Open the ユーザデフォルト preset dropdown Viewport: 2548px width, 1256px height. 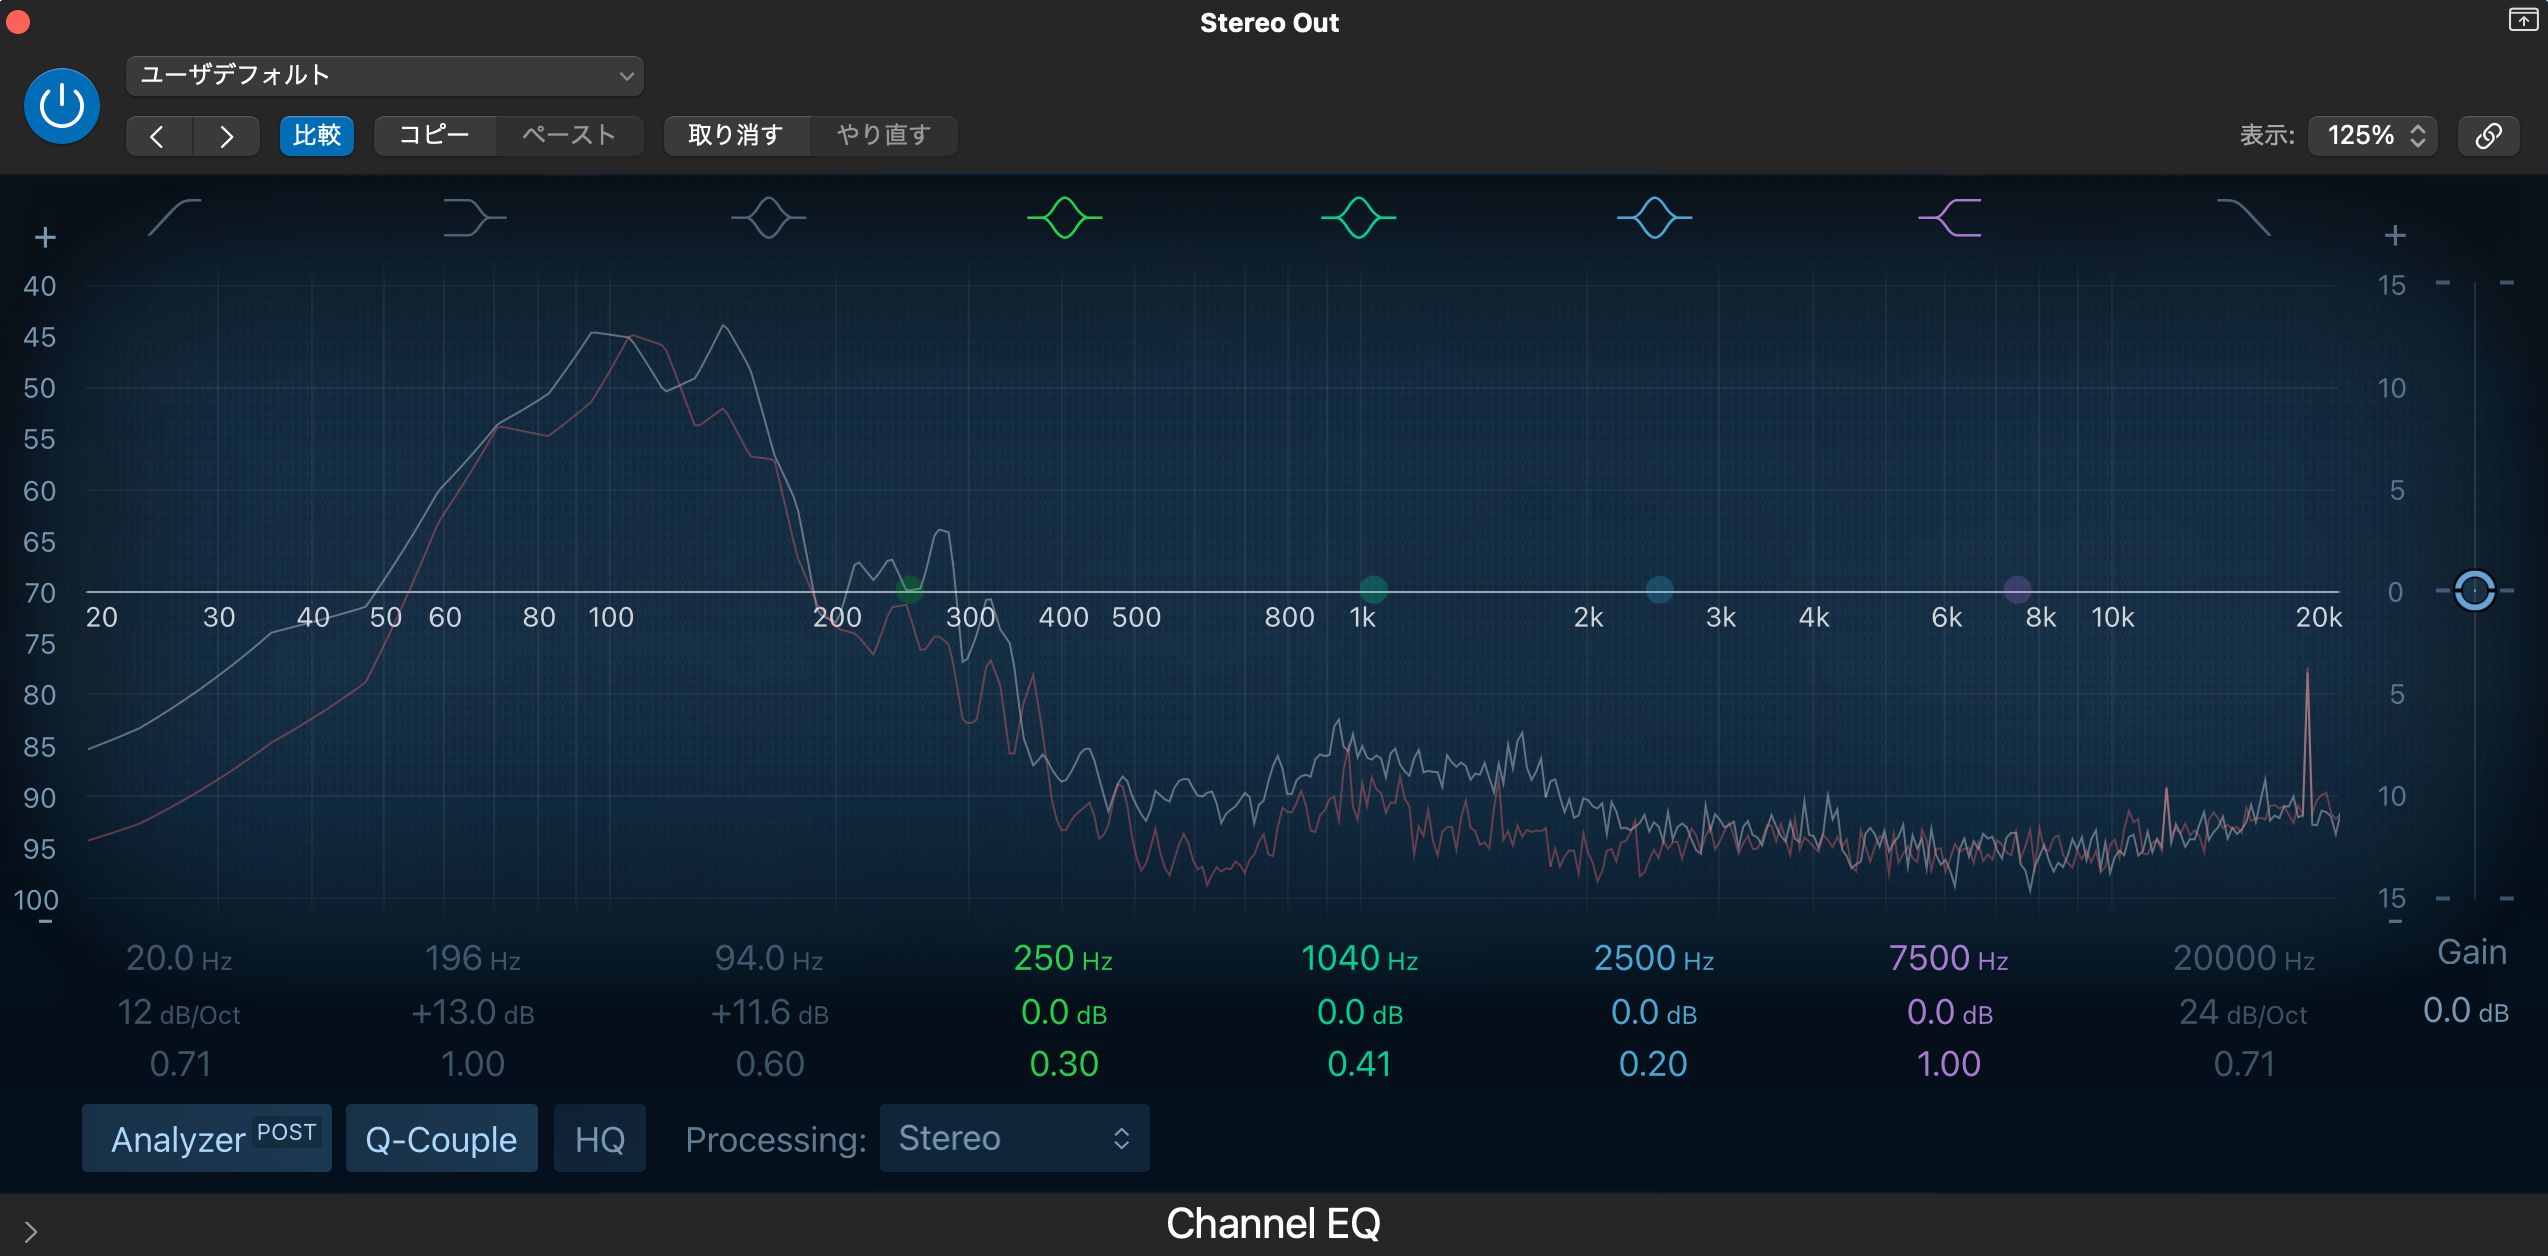pos(384,76)
